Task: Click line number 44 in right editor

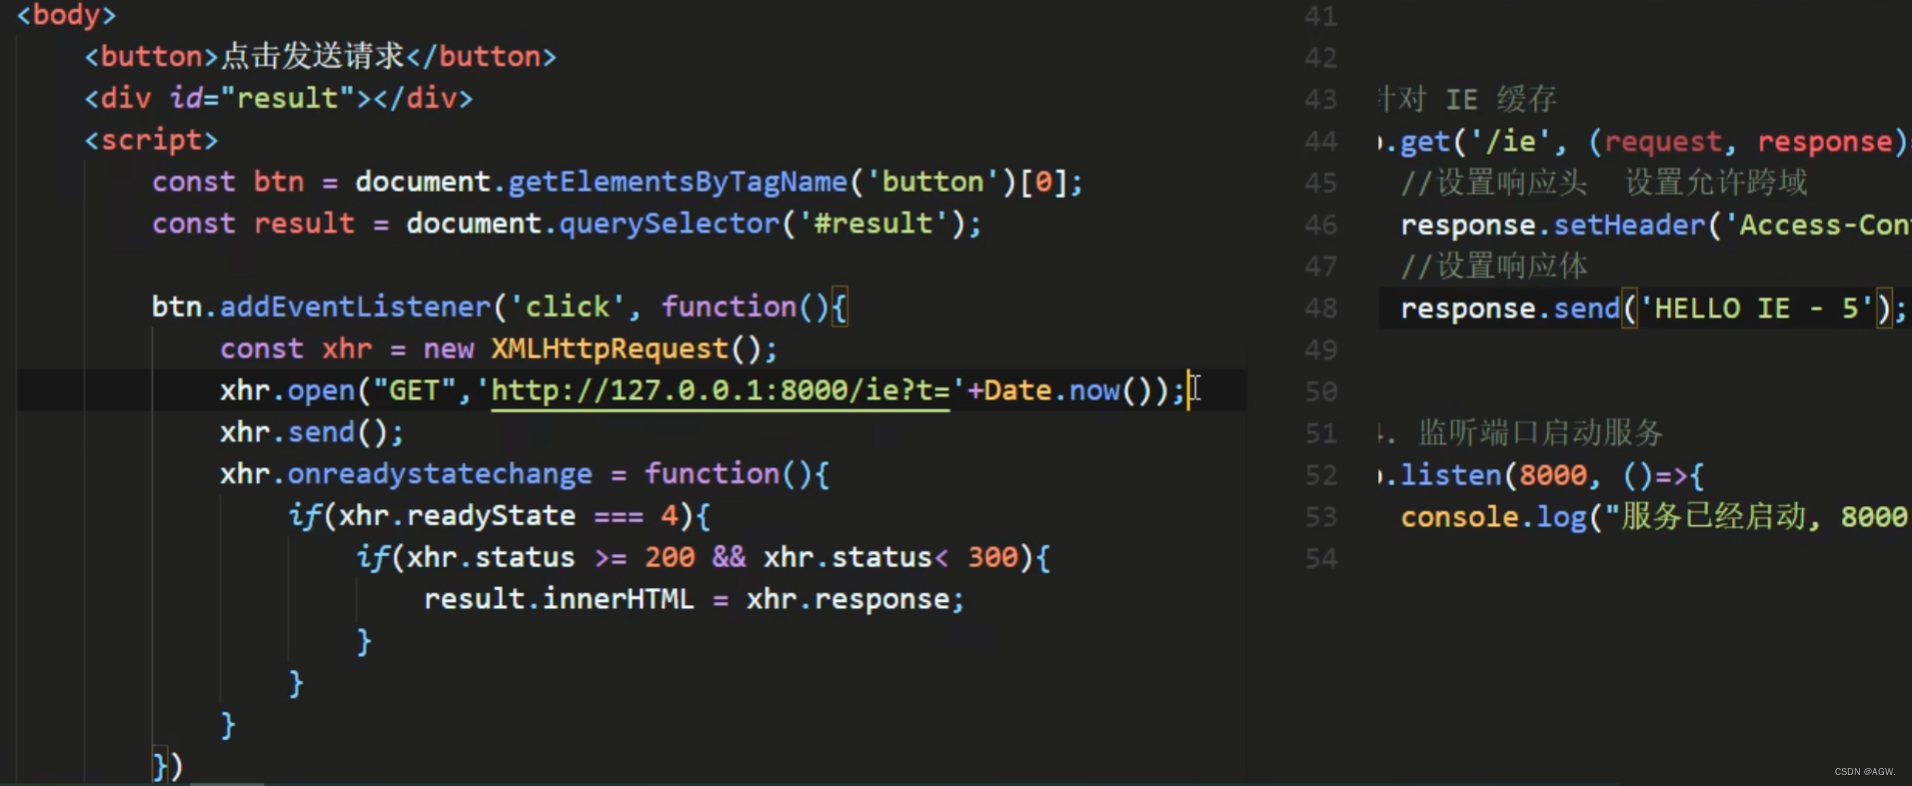Action: click(1320, 142)
